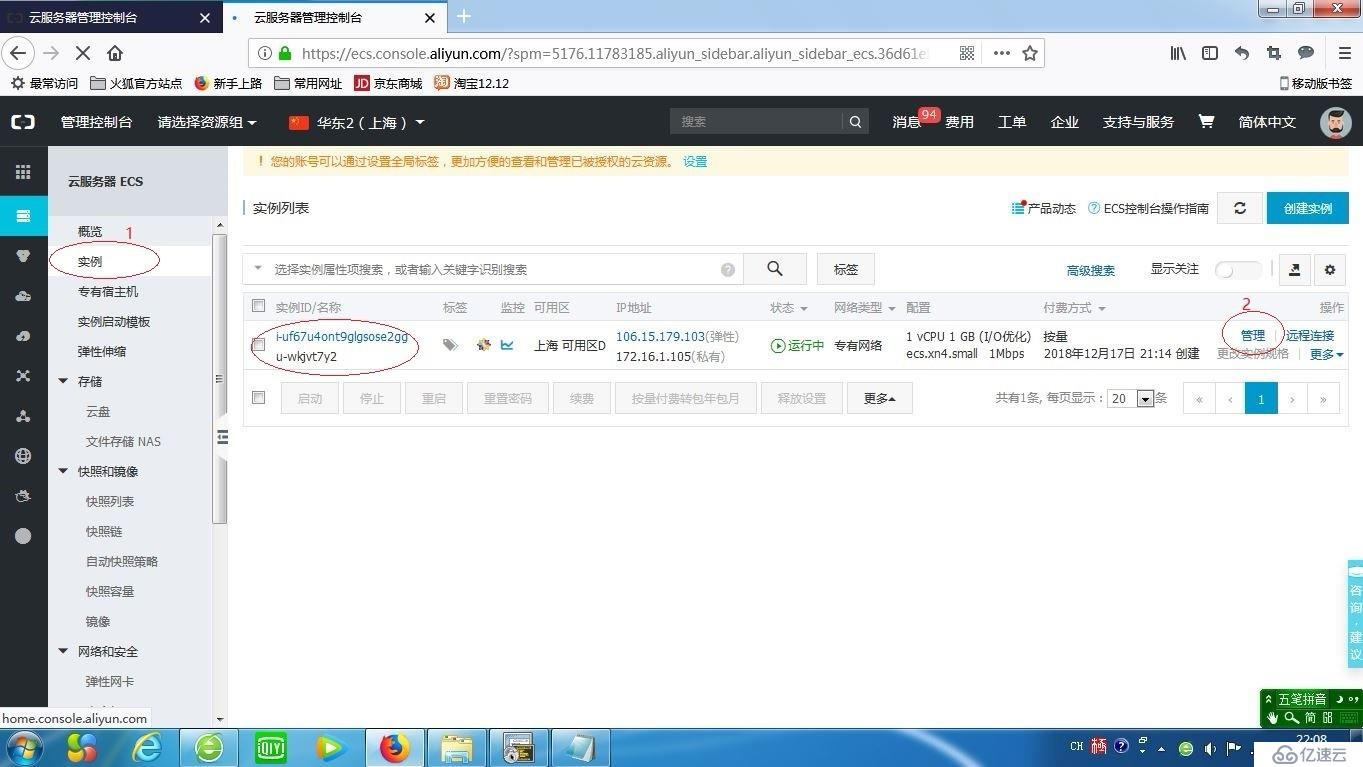This screenshot has height=767, width=1363.
Task: Select instance i-uf67u4ont9glgsose2gg checkbox
Action: click(x=259, y=345)
